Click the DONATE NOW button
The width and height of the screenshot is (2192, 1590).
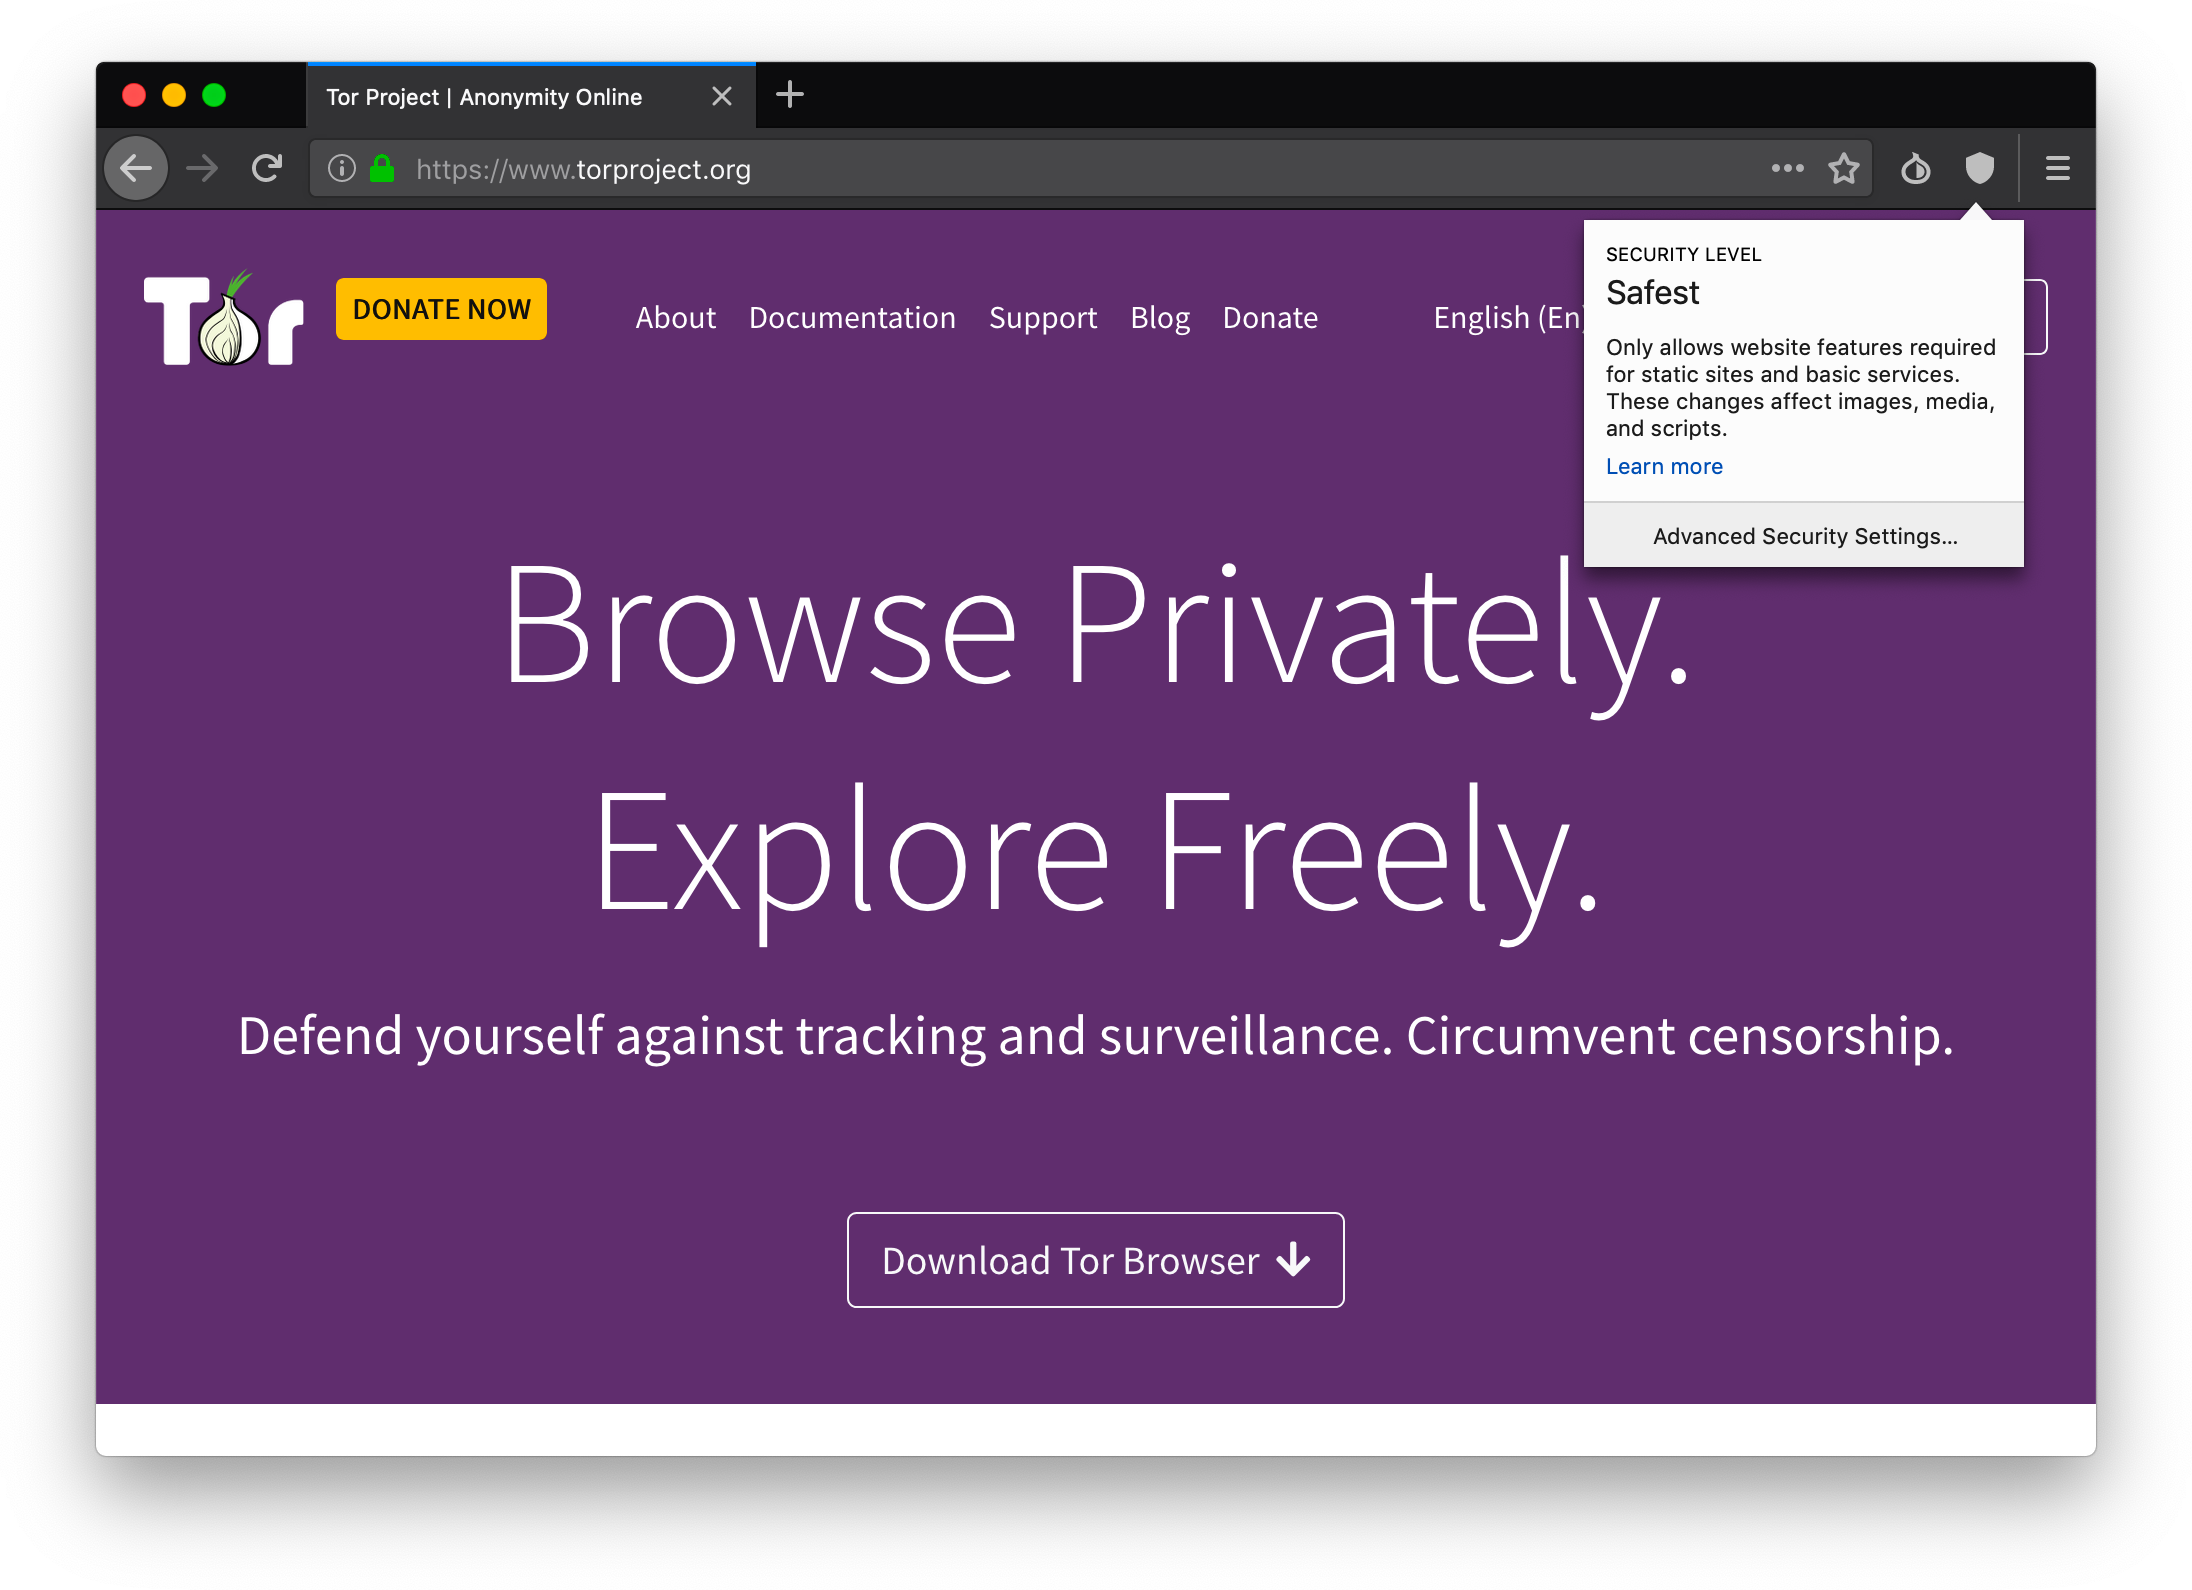pyautogui.click(x=441, y=309)
